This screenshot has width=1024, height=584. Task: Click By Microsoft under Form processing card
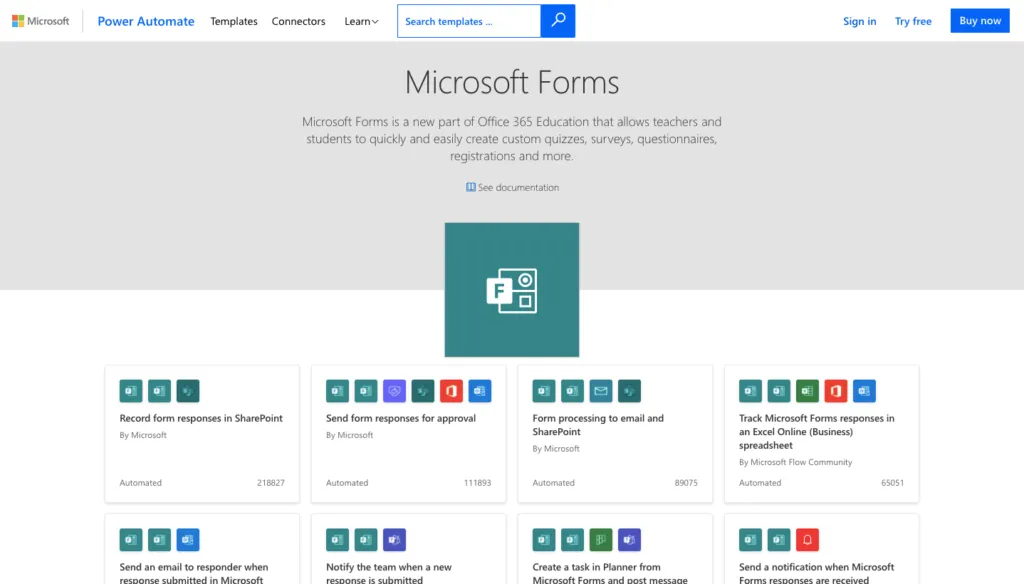[556, 449]
